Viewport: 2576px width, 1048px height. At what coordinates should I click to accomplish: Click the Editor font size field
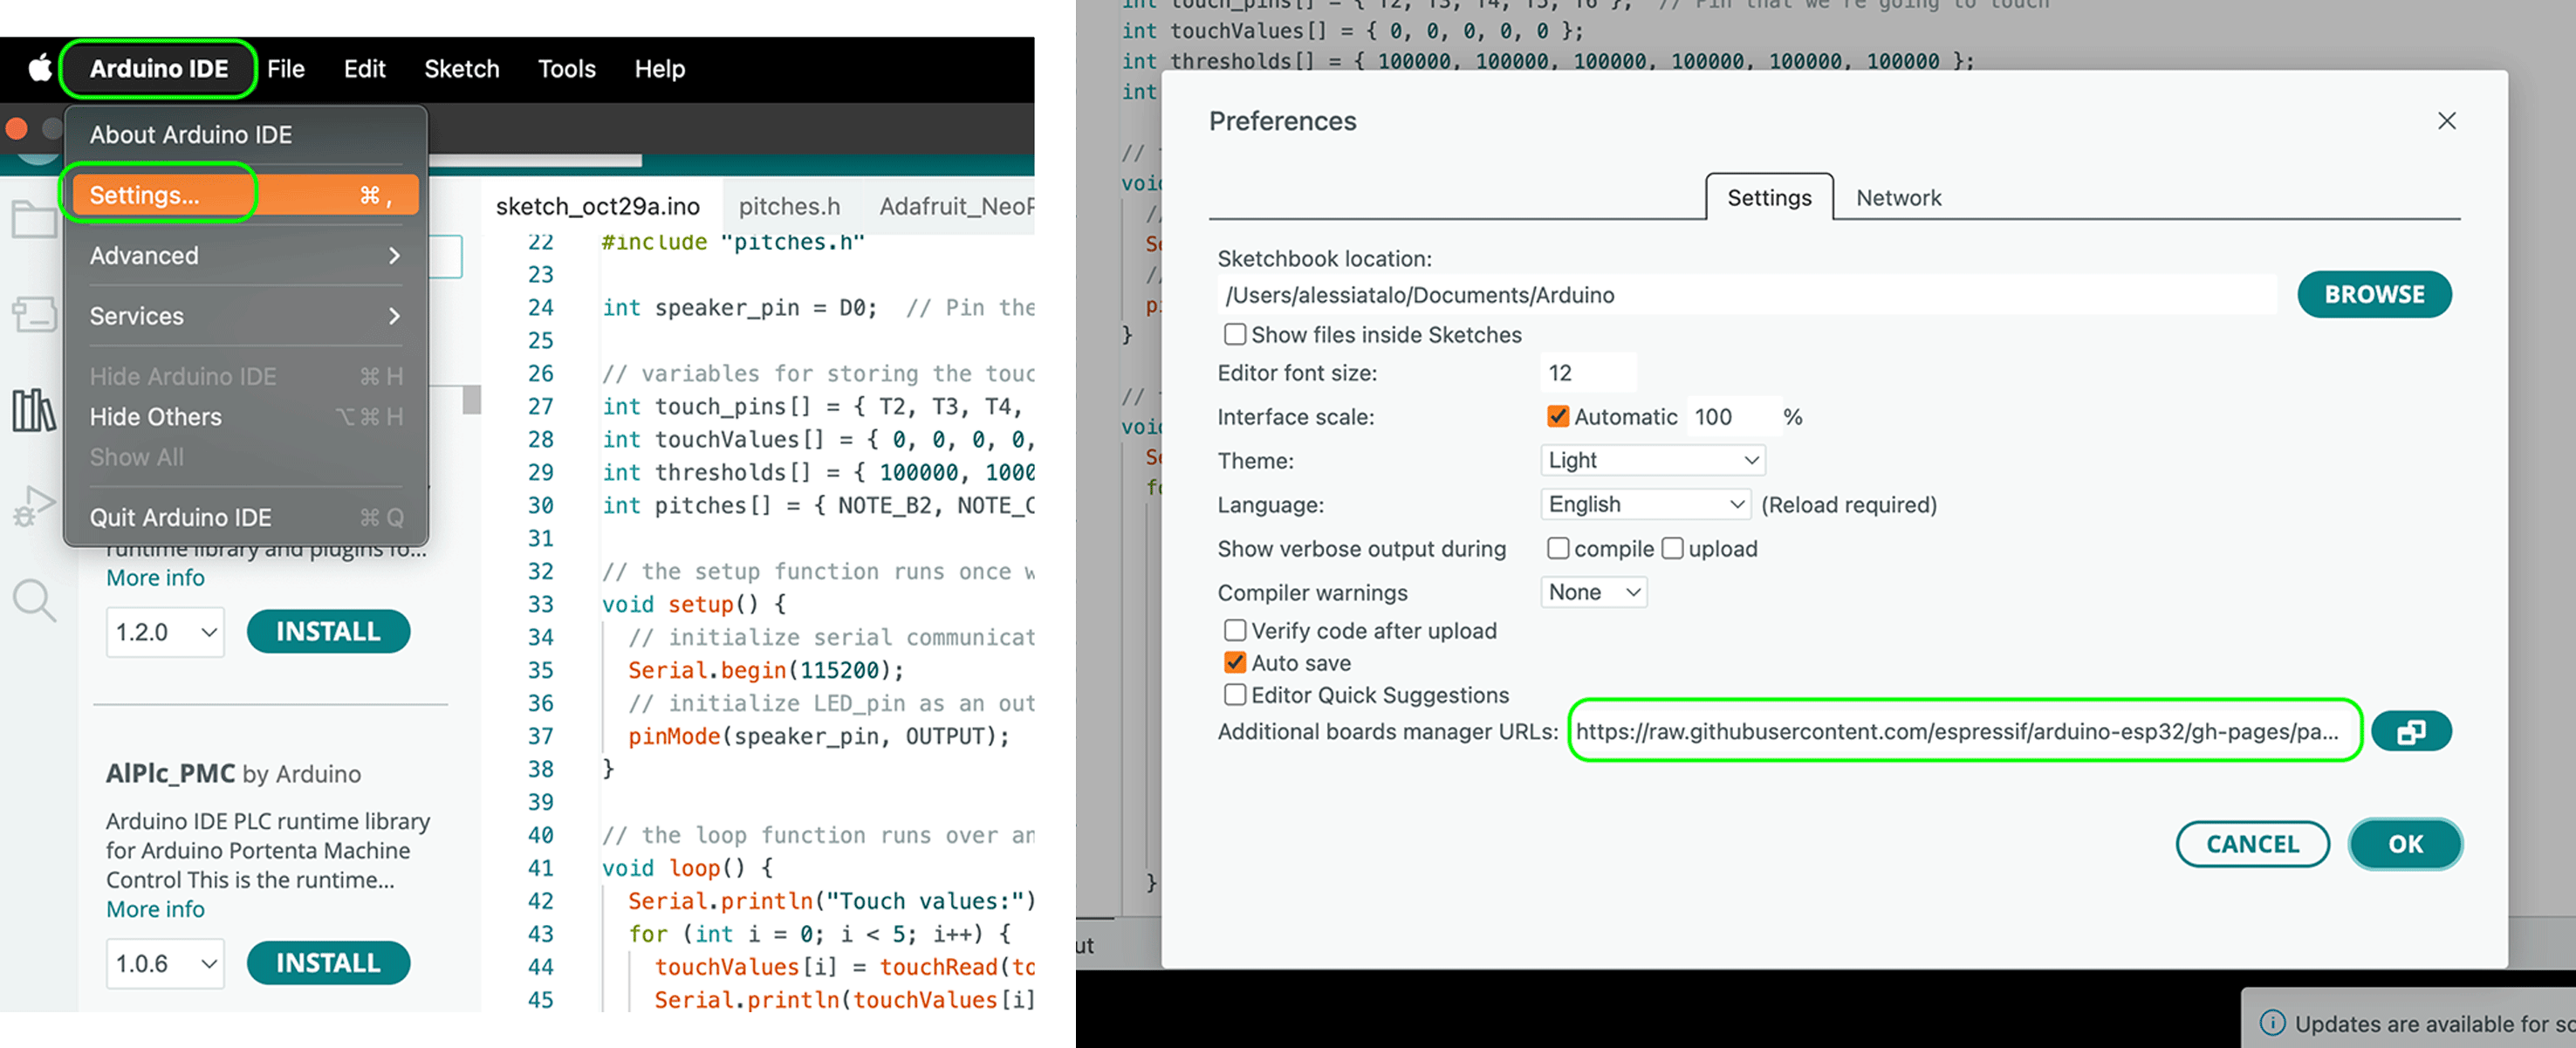click(1587, 373)
